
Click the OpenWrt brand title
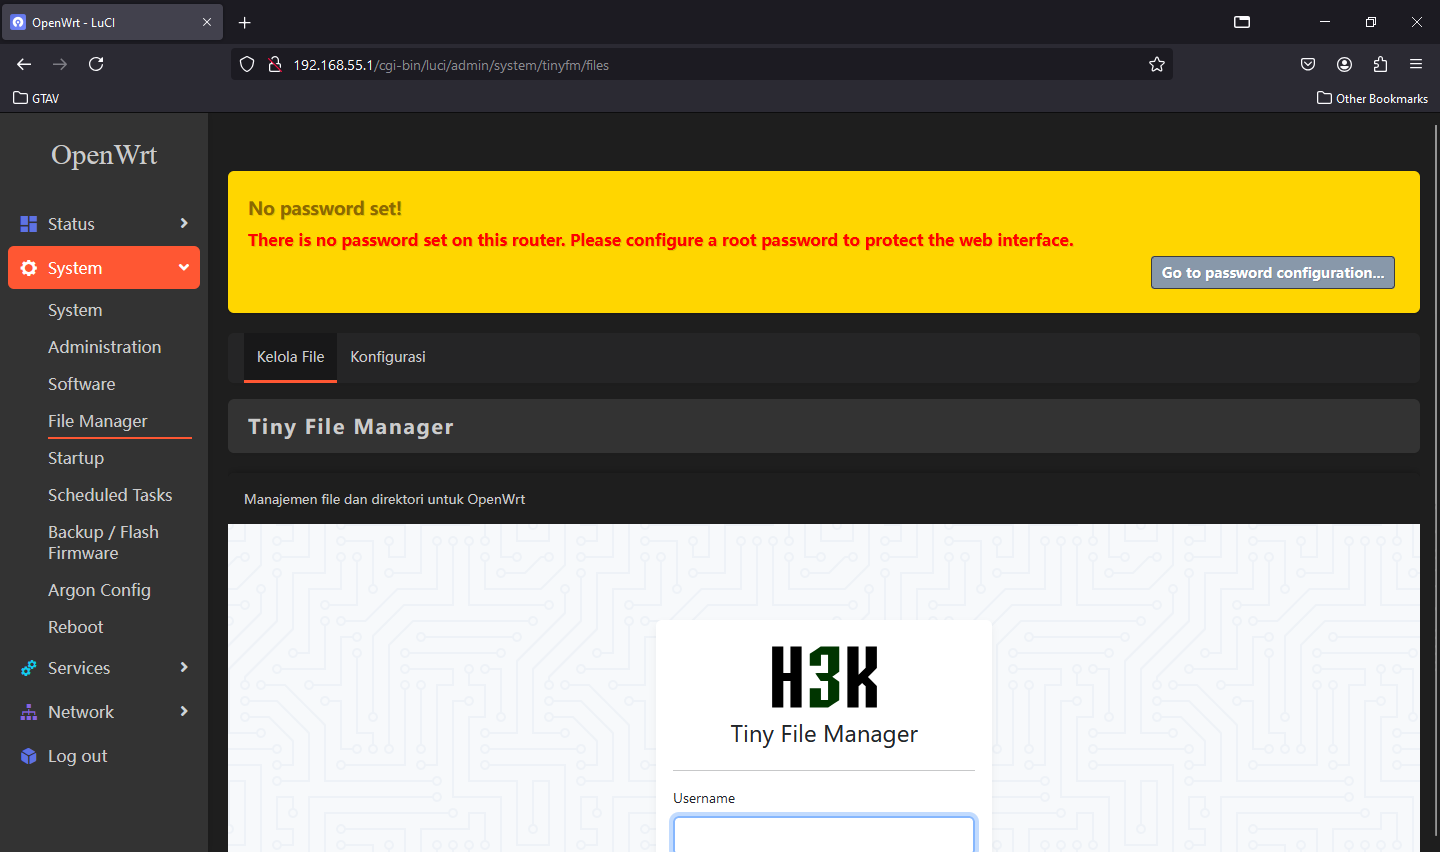tap(104, 155)
